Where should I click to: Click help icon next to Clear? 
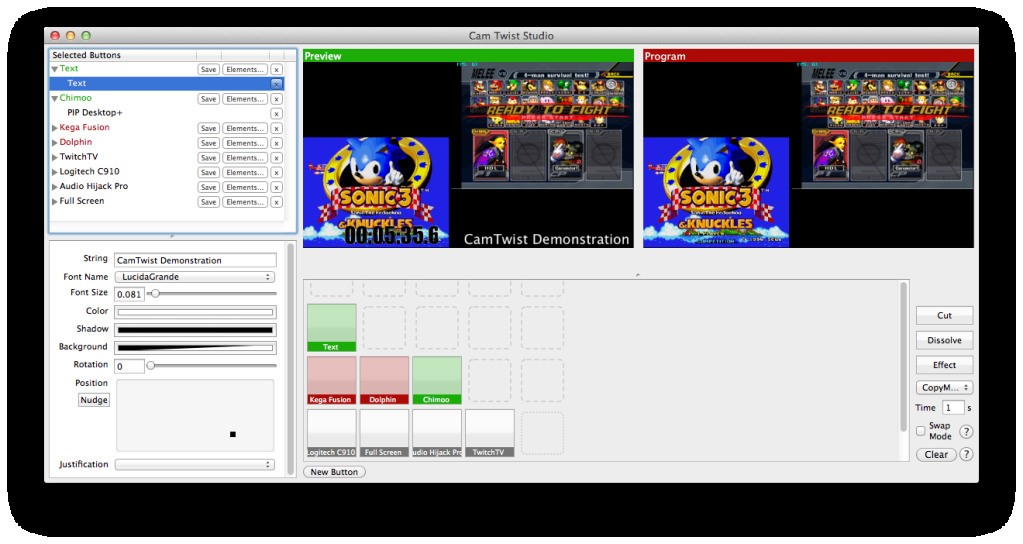[x=966, y=454]
